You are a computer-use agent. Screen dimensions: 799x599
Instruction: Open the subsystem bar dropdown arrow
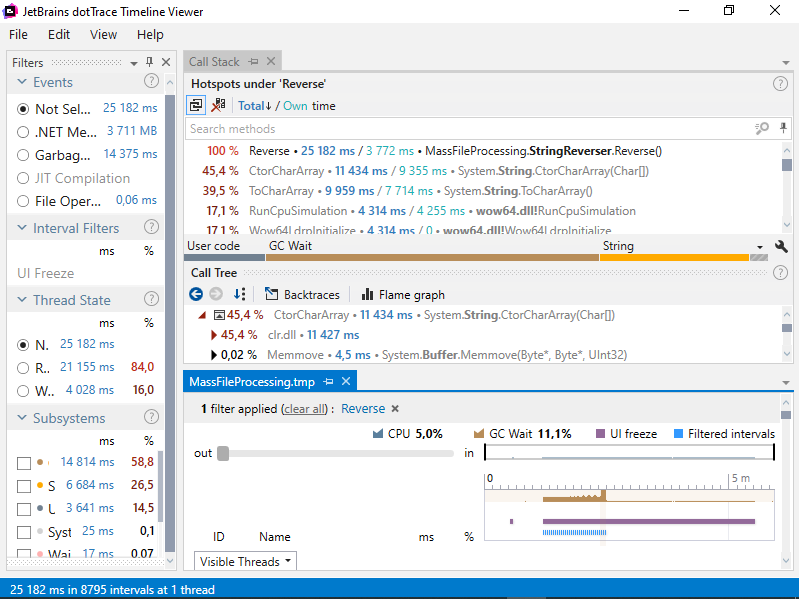(760, 247)
